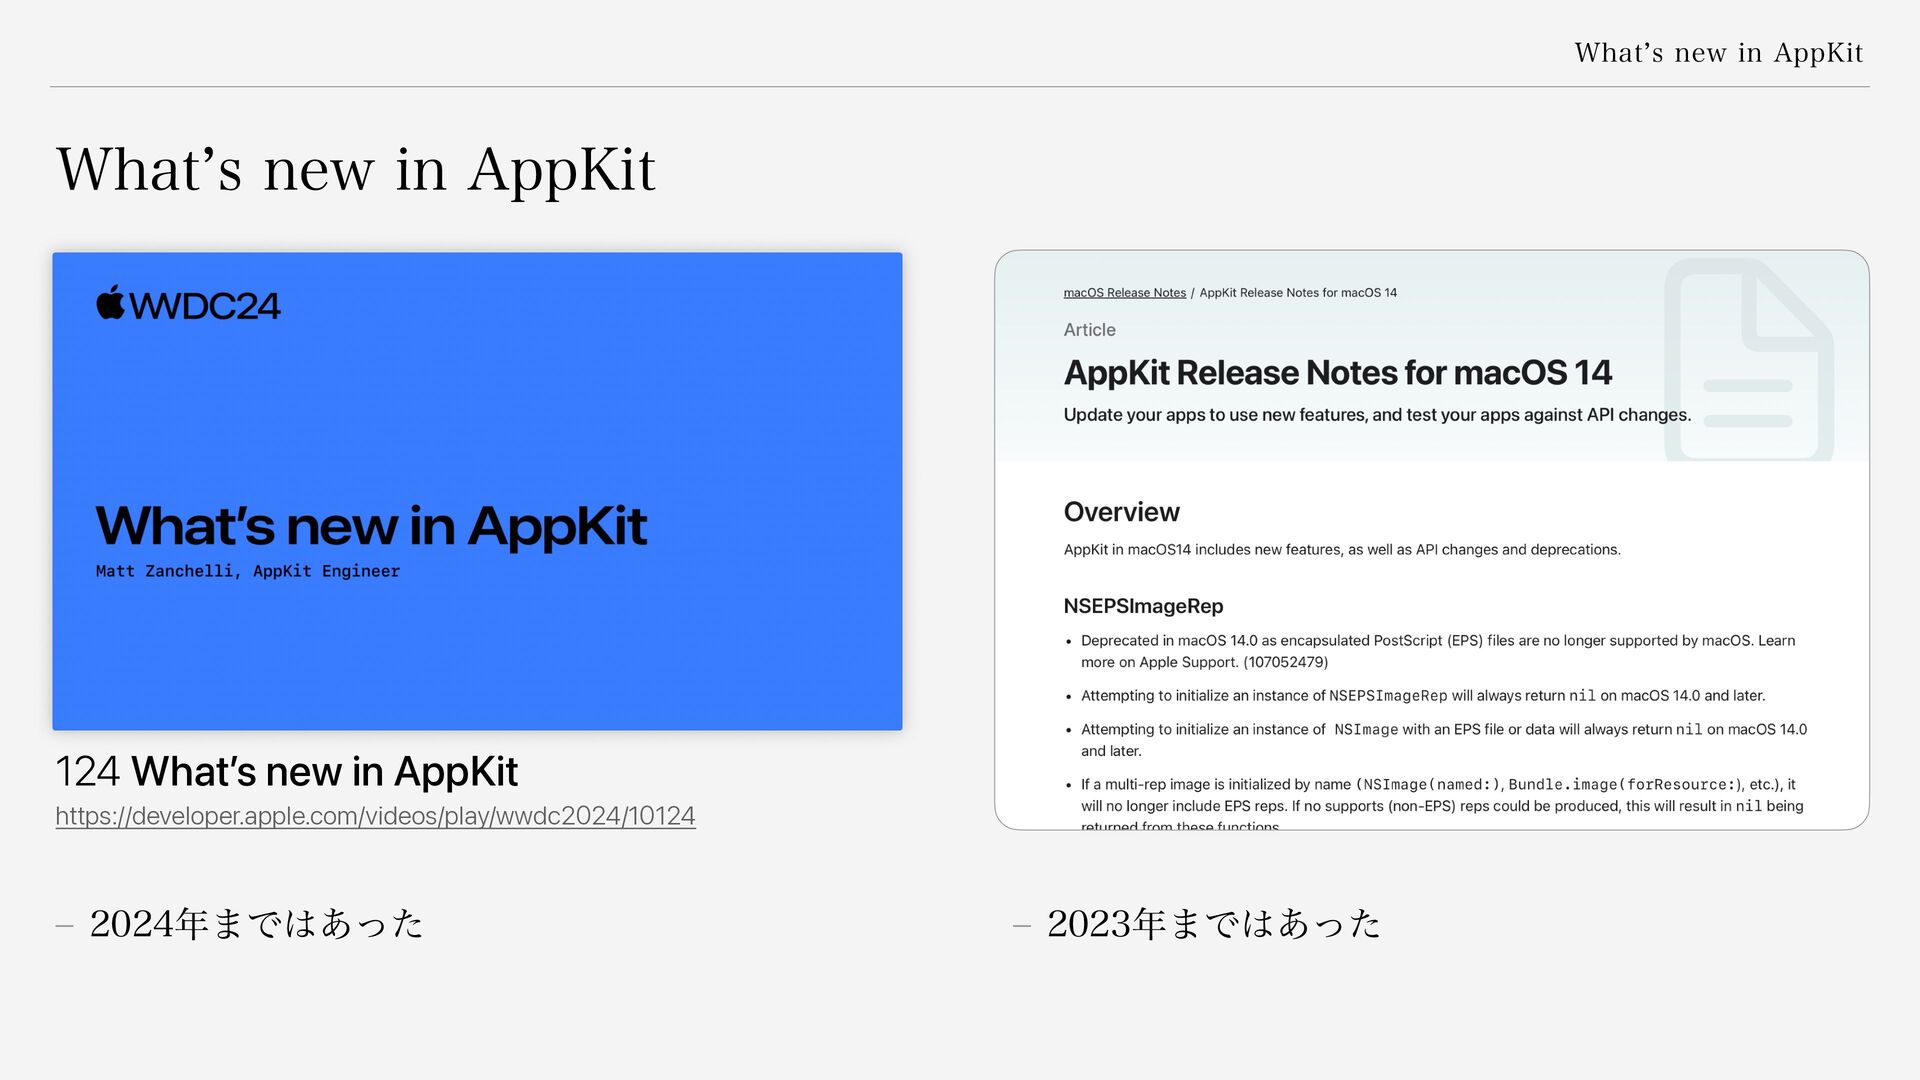Click the header label in top-right corner

point(1719,52)
